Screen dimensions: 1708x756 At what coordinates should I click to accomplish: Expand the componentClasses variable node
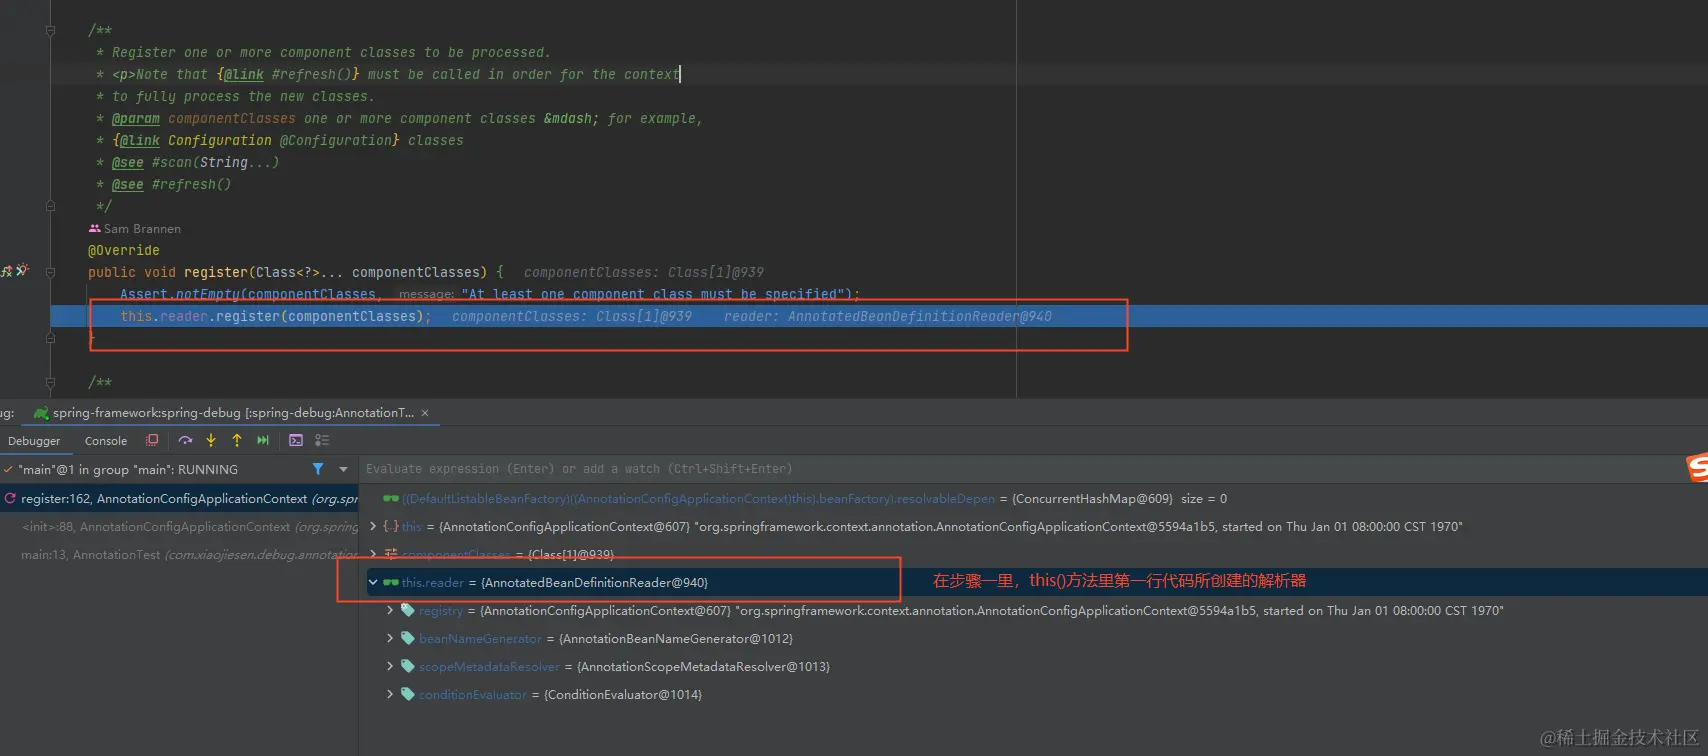[x=373, y=554]
